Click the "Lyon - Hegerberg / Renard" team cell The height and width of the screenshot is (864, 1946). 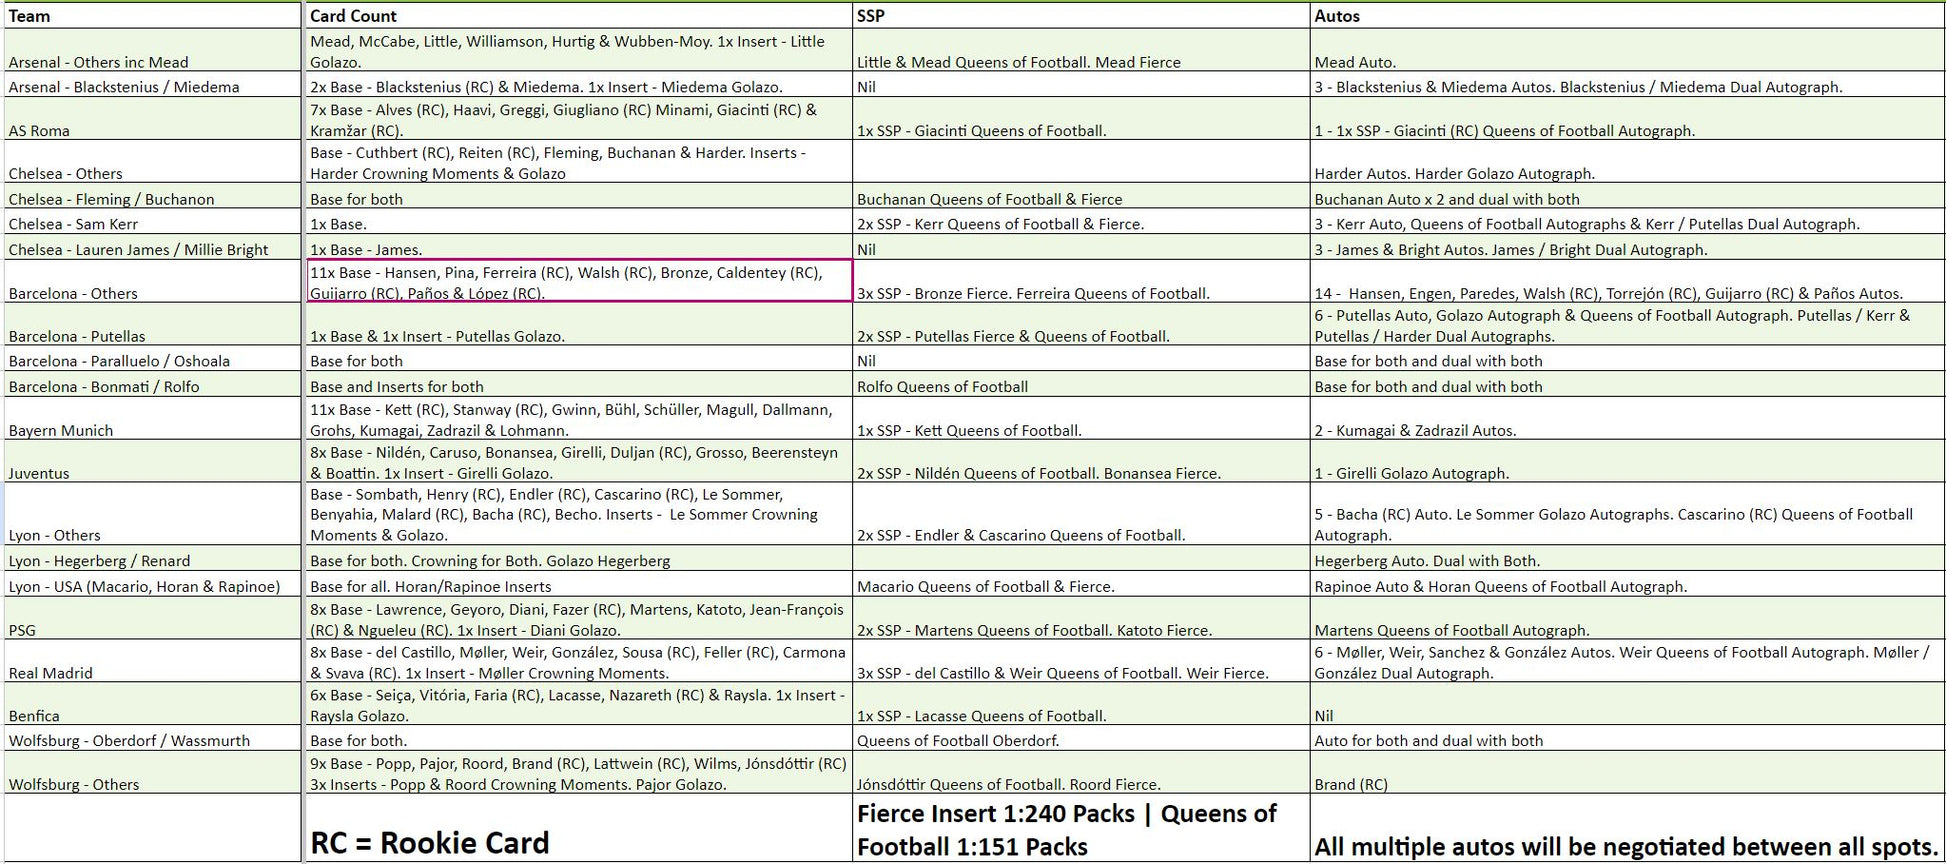click(152, 561)
